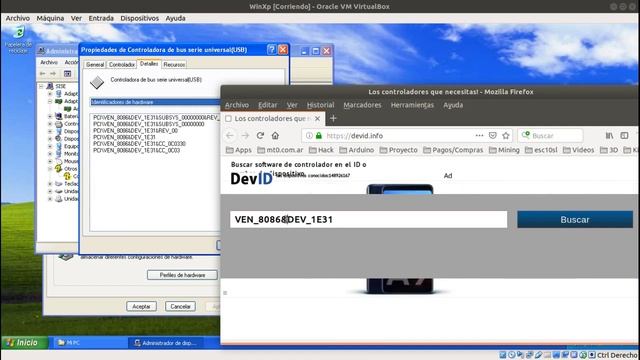Screen dimensions: 640x360
Task: Click the DevID logo
Action: pos(251,179)
